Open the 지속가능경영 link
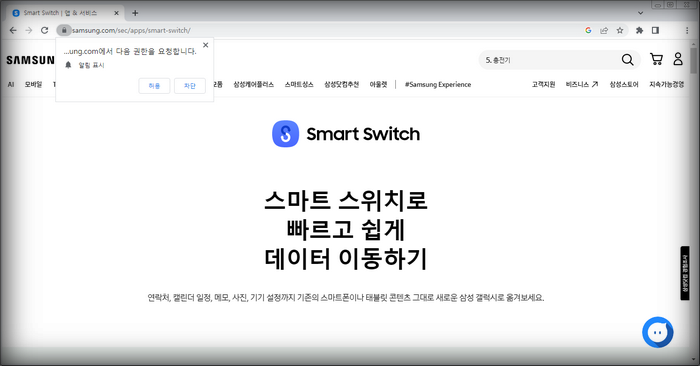The height and width of the screenshot is (366, 700). coord(667,84)
